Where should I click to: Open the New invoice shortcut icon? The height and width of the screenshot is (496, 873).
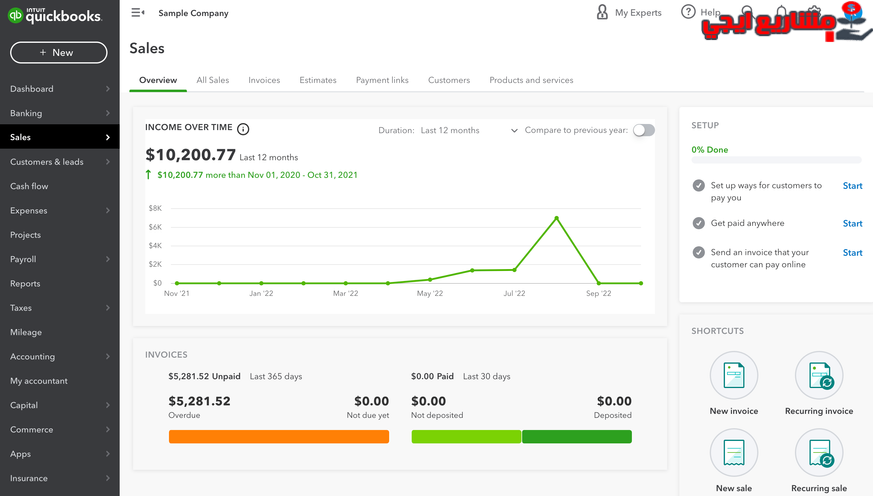tap(734, 375)
